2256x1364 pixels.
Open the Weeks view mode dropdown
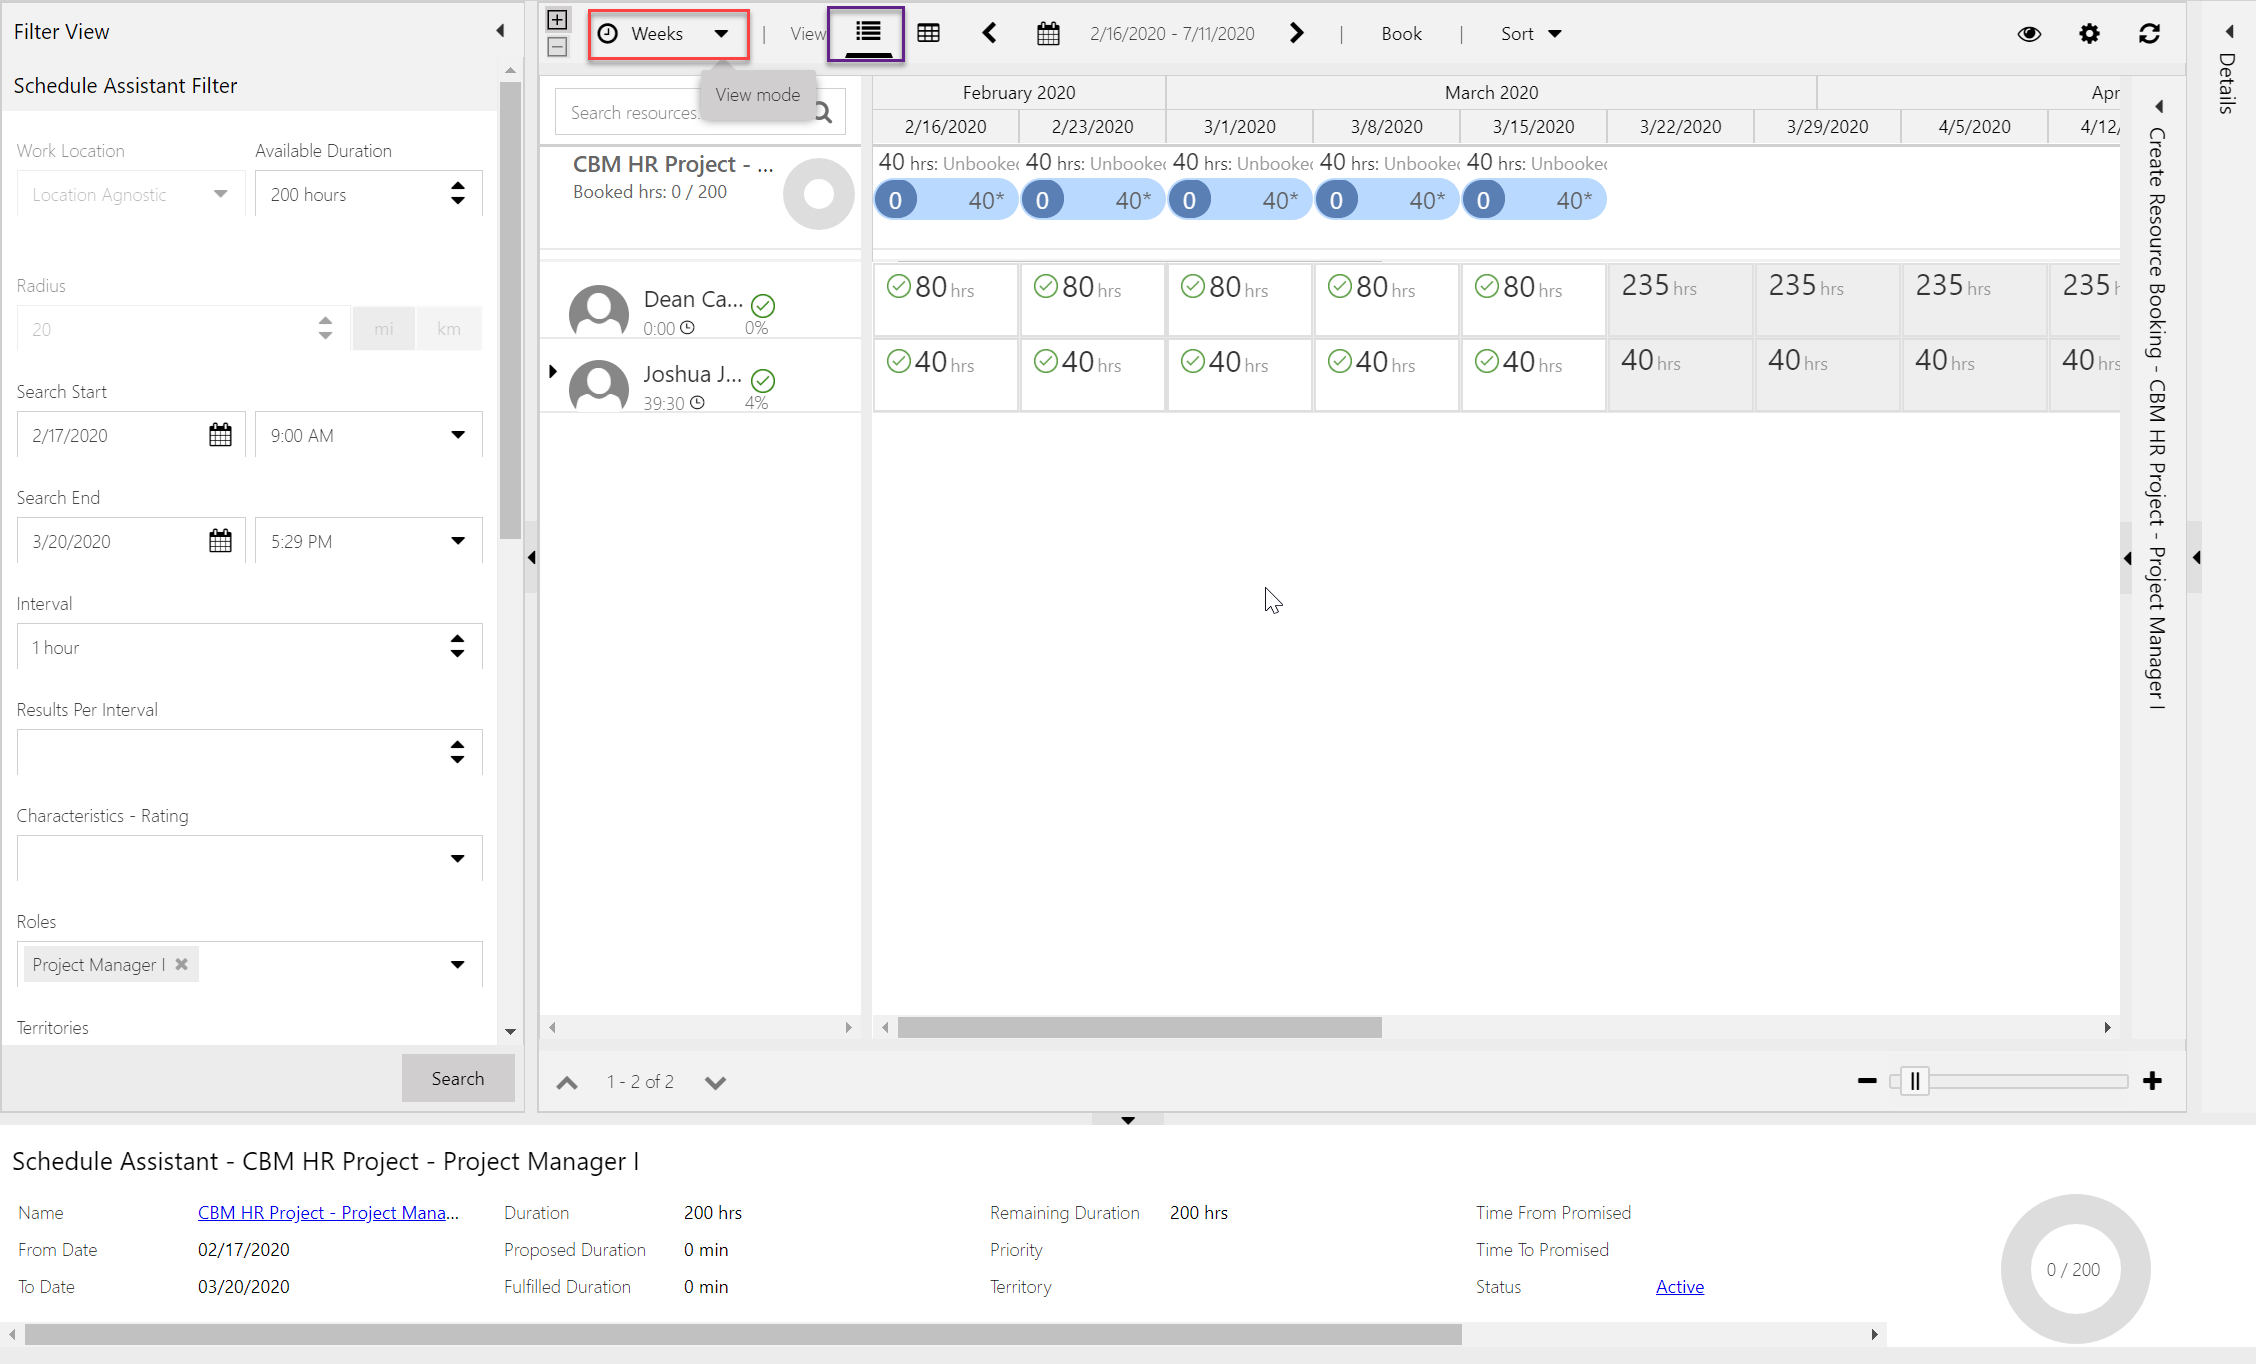point(668,34)
